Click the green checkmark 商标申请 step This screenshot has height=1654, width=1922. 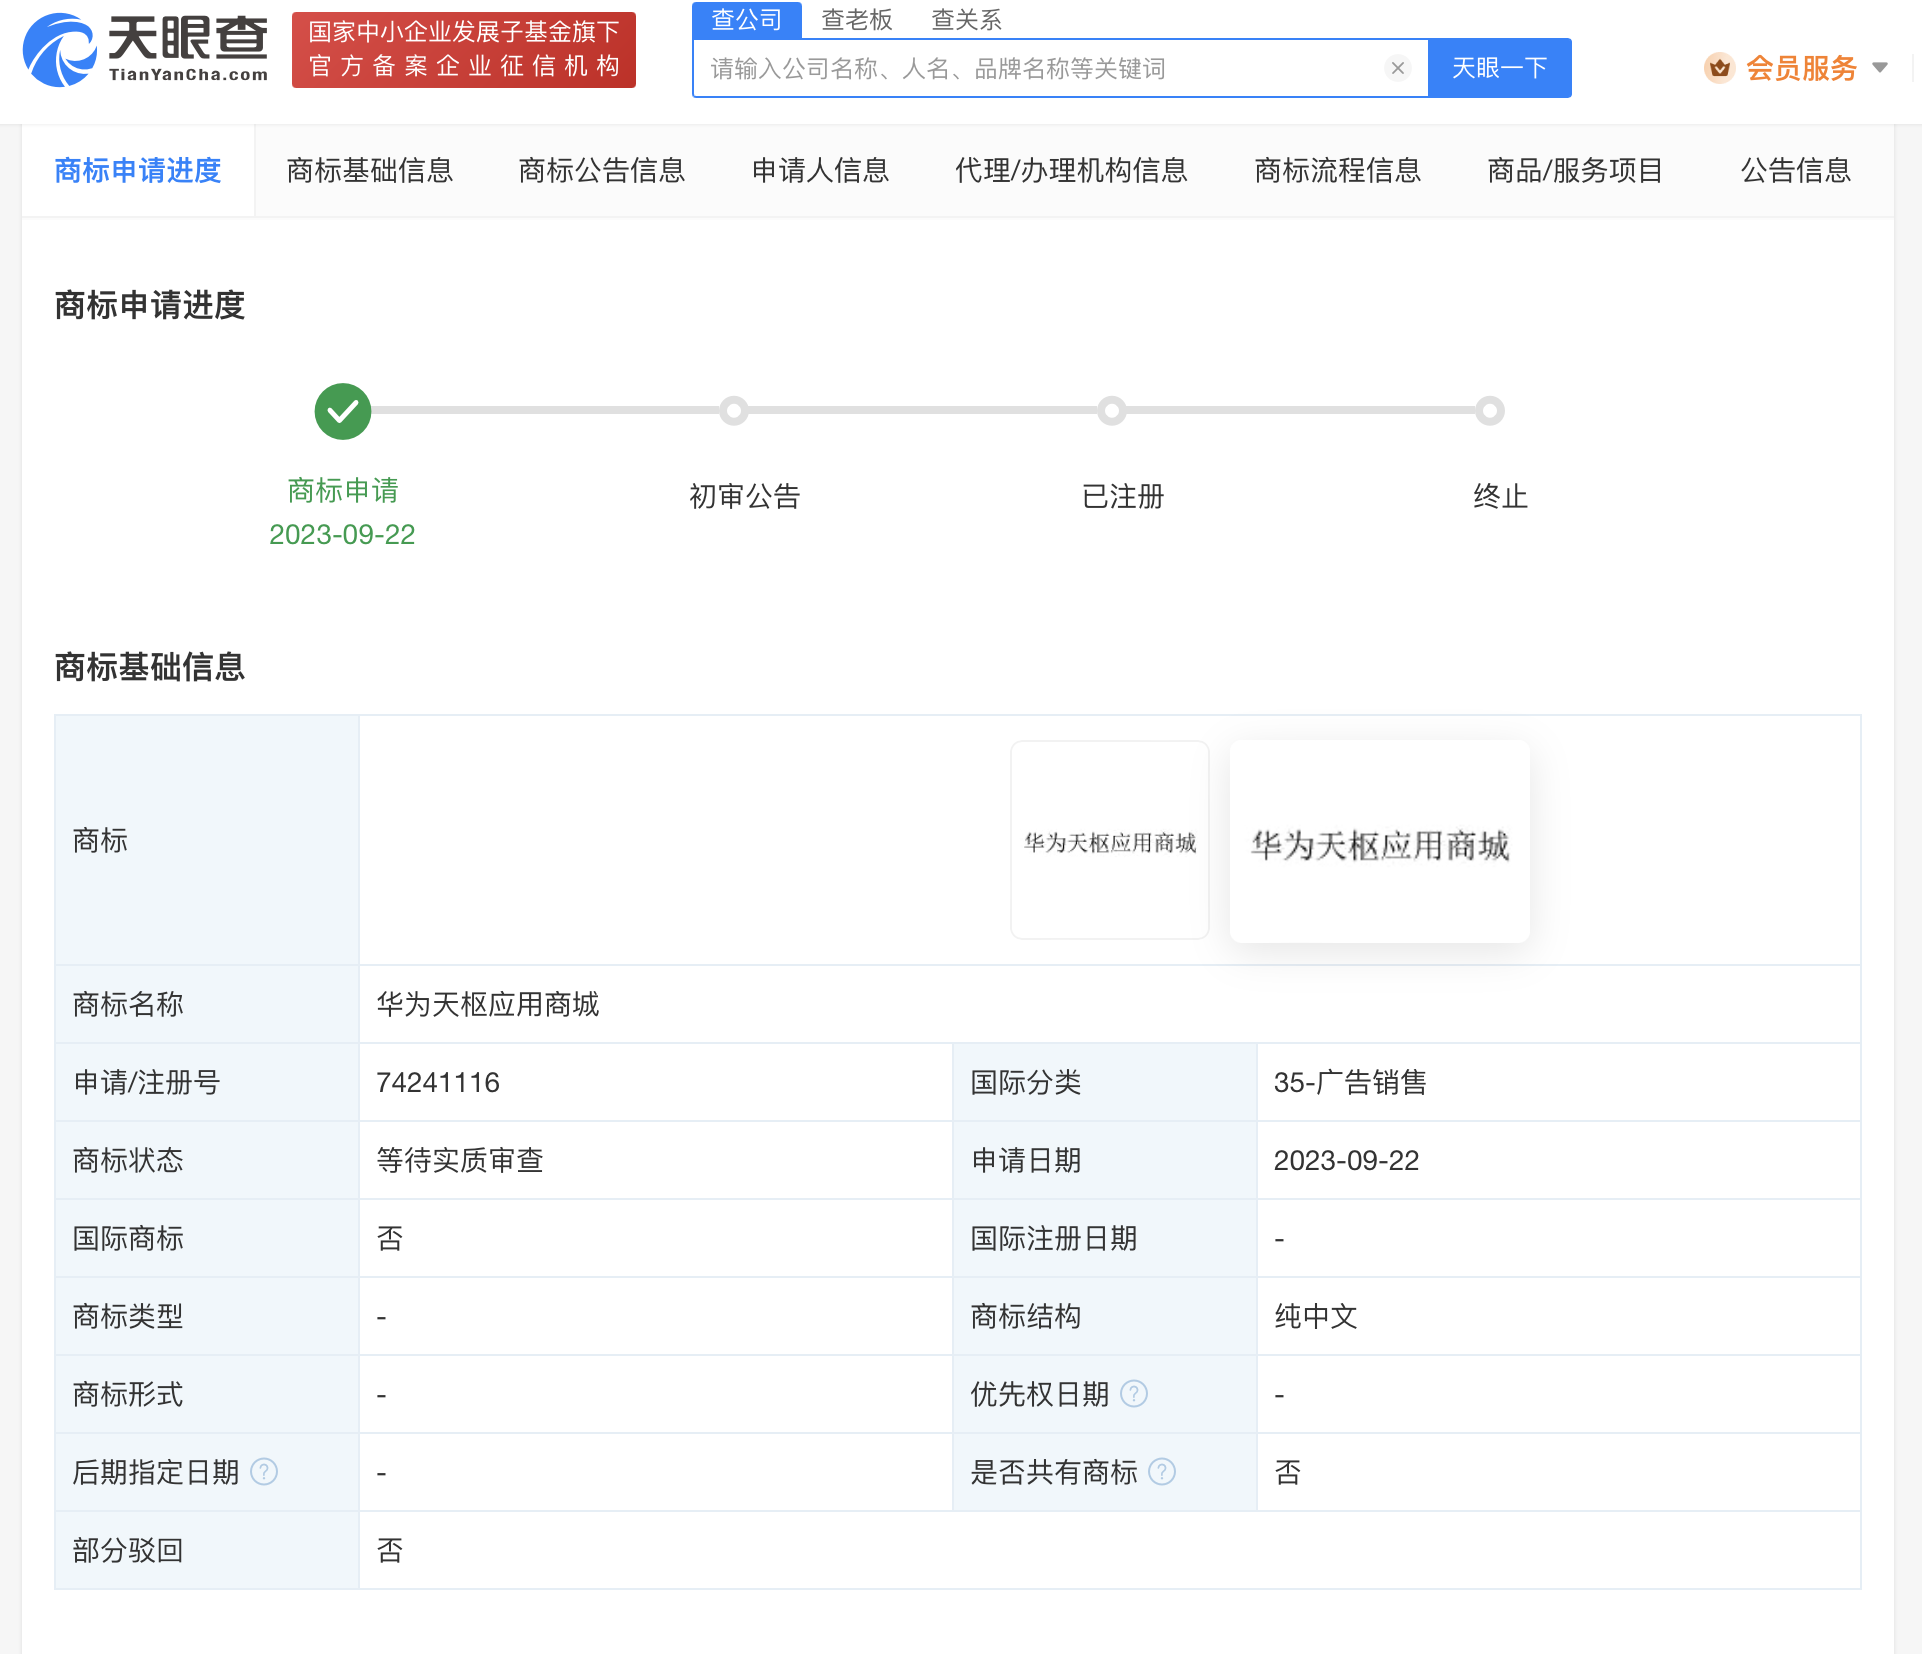click(x=343, y=411)
